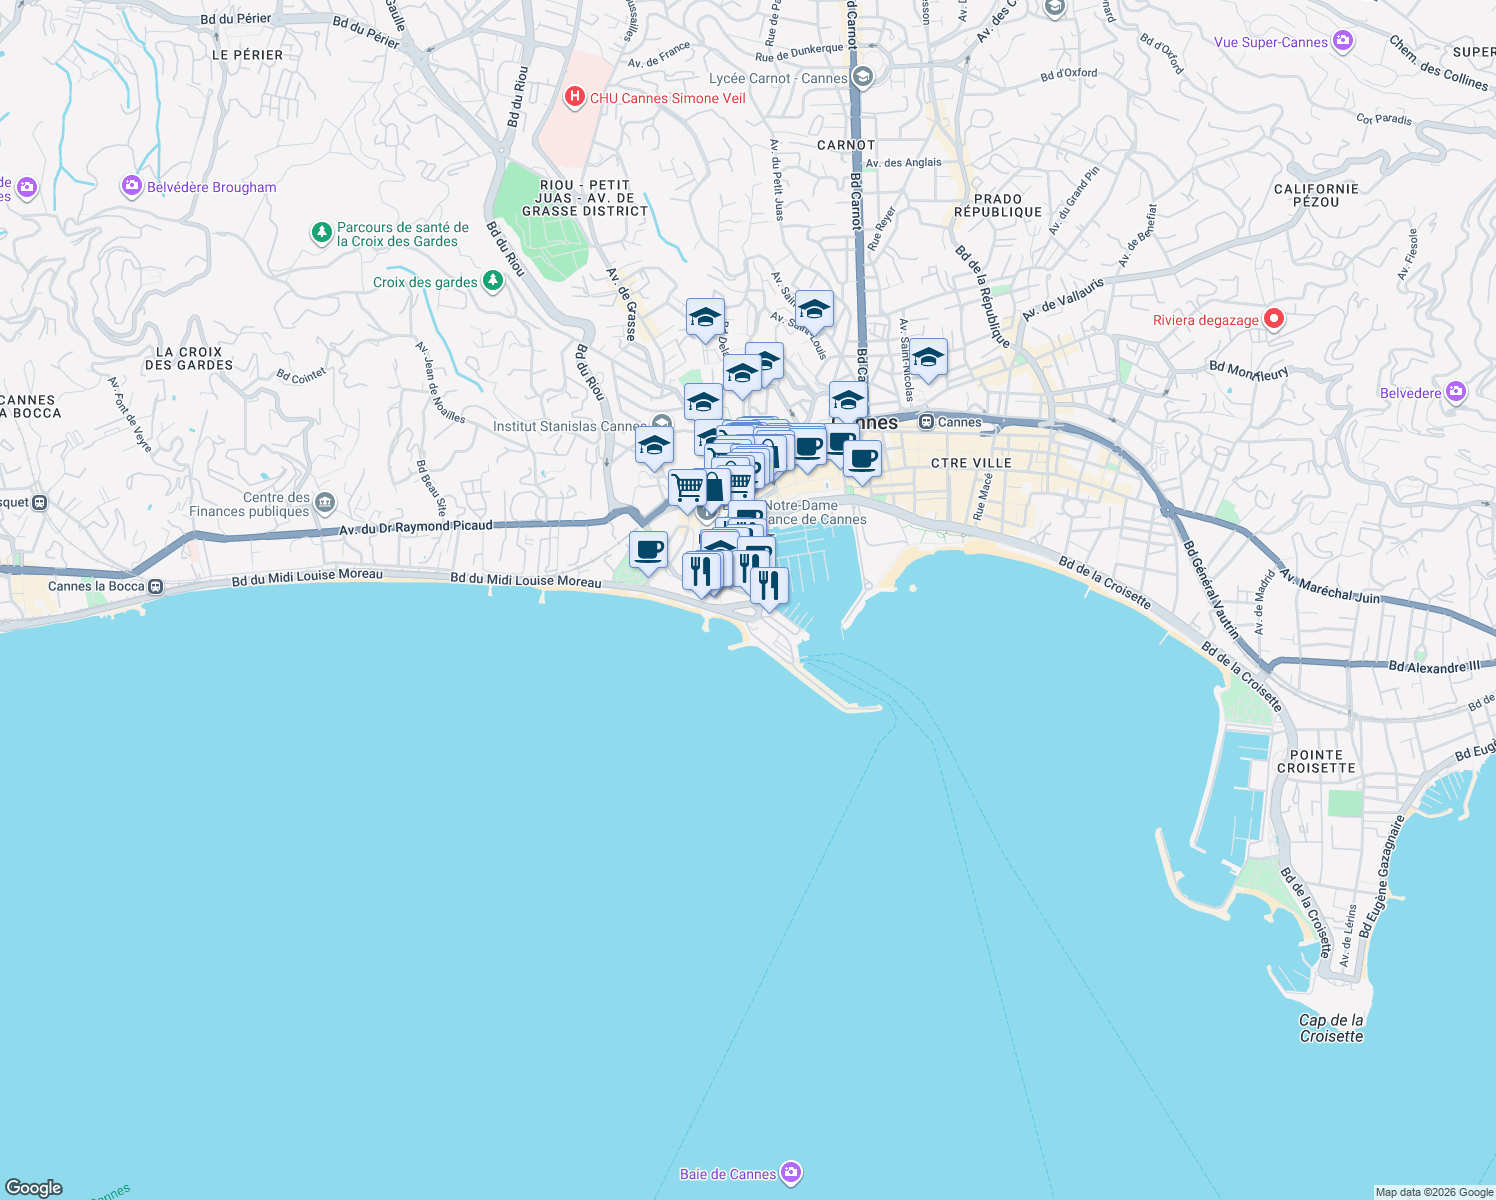Screen dimensions: 1496x1200
Task: Open the Belvedere camera icon near Bd Montfleury
Action: pyautogui.click(x=1456, y=392)
